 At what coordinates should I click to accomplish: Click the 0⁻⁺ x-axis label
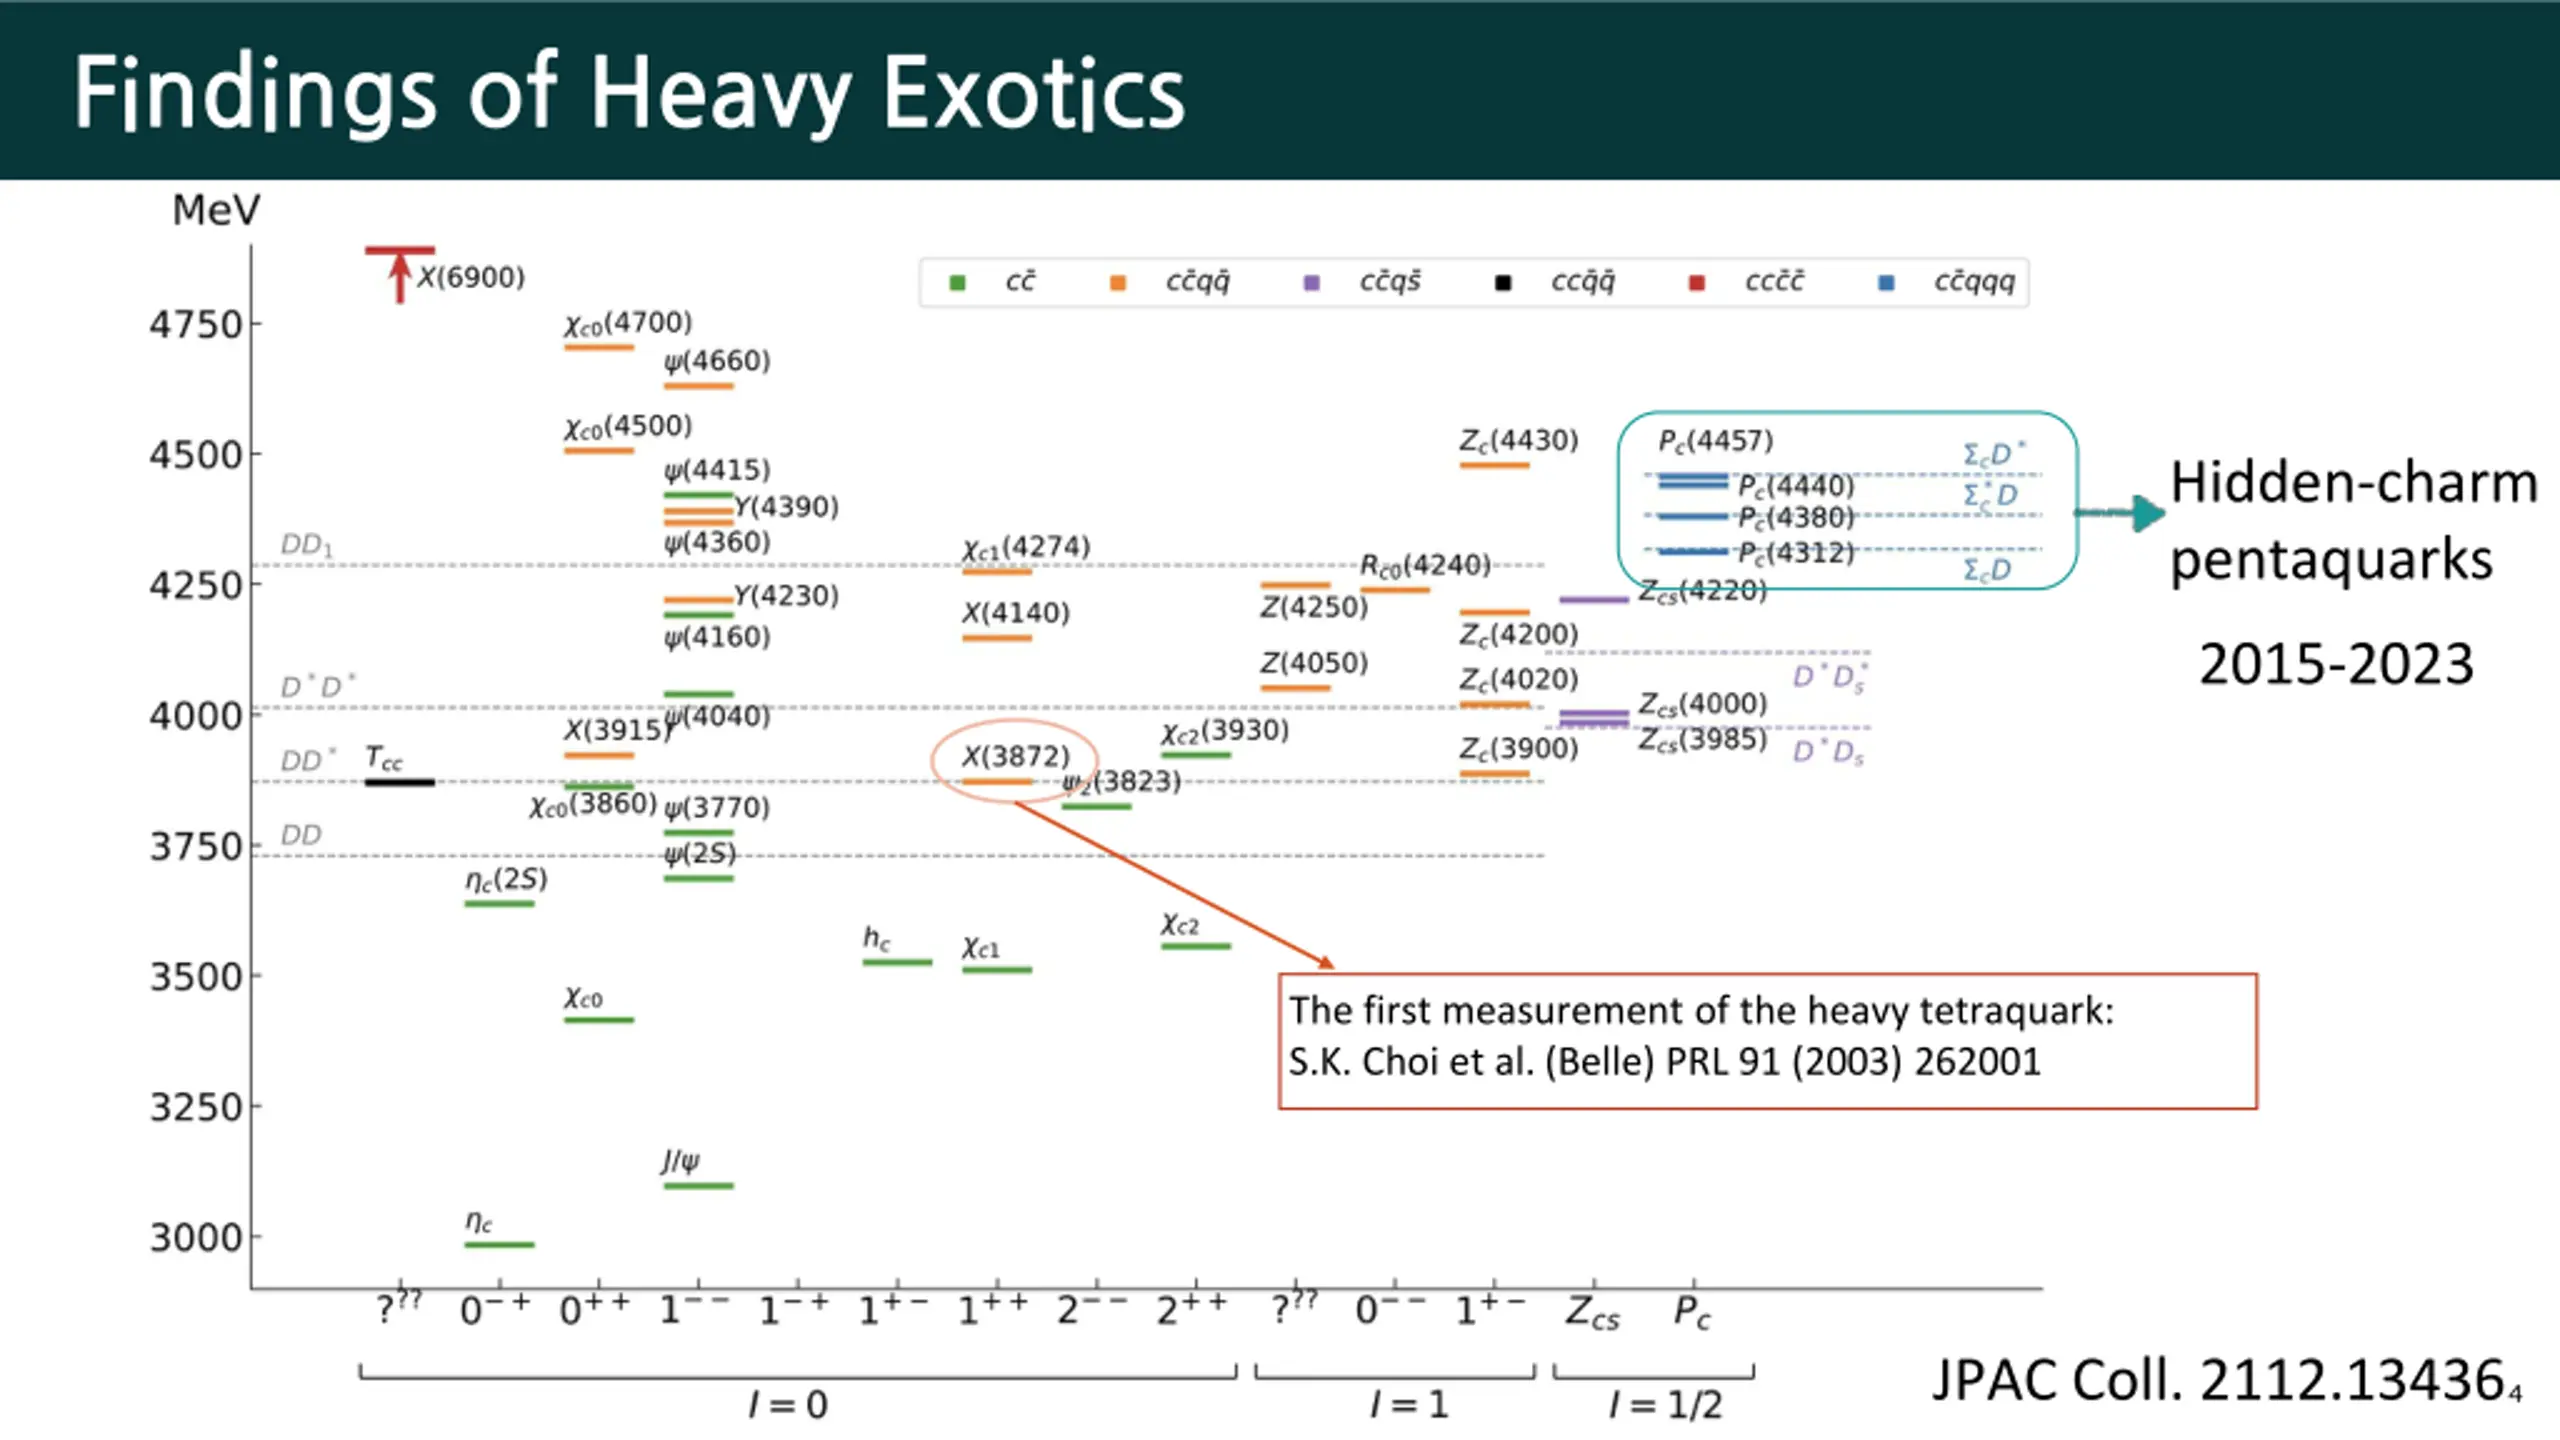[x=495, y=1309]
